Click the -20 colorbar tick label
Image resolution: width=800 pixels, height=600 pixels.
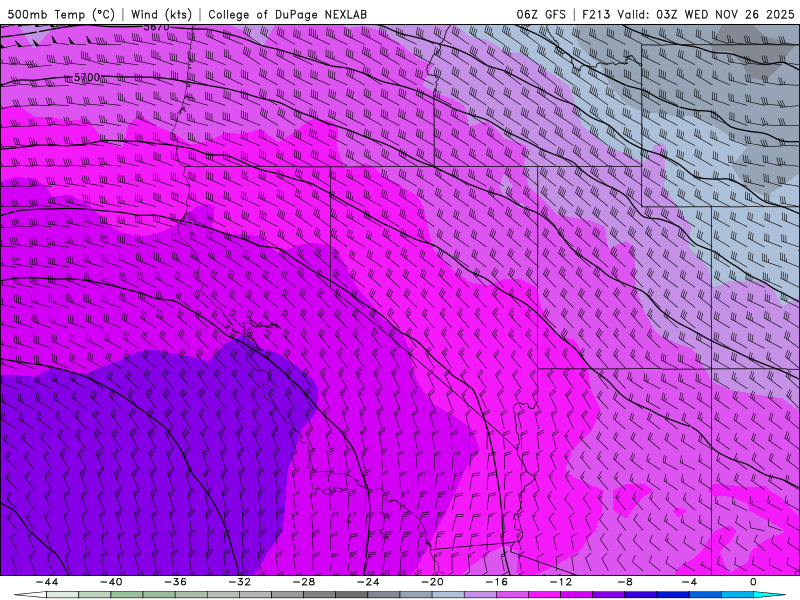432,582
